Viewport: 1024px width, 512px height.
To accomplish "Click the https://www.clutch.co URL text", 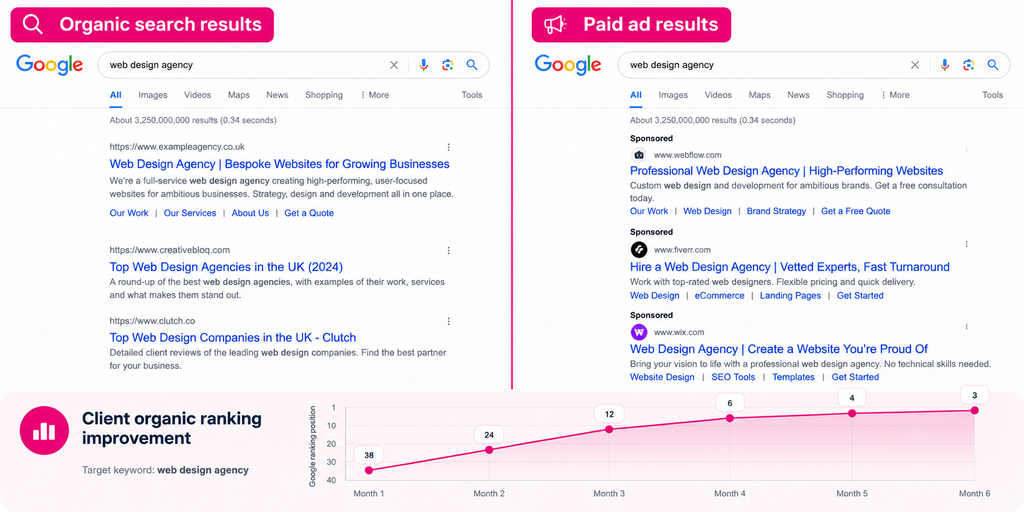I will 152,321.
